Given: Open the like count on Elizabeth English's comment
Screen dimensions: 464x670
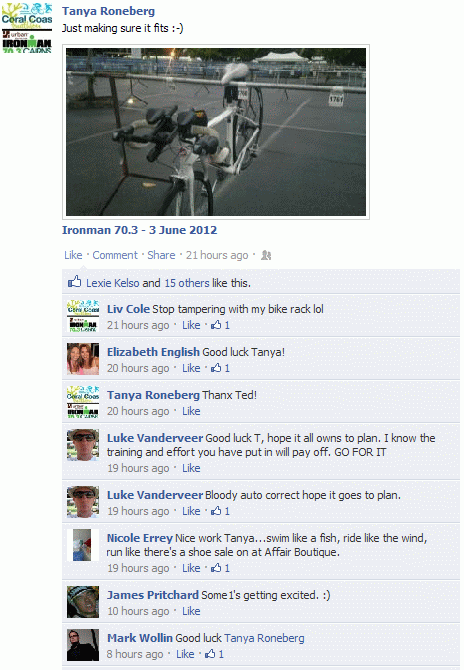Looking at the screenshot, I should 220,368.
